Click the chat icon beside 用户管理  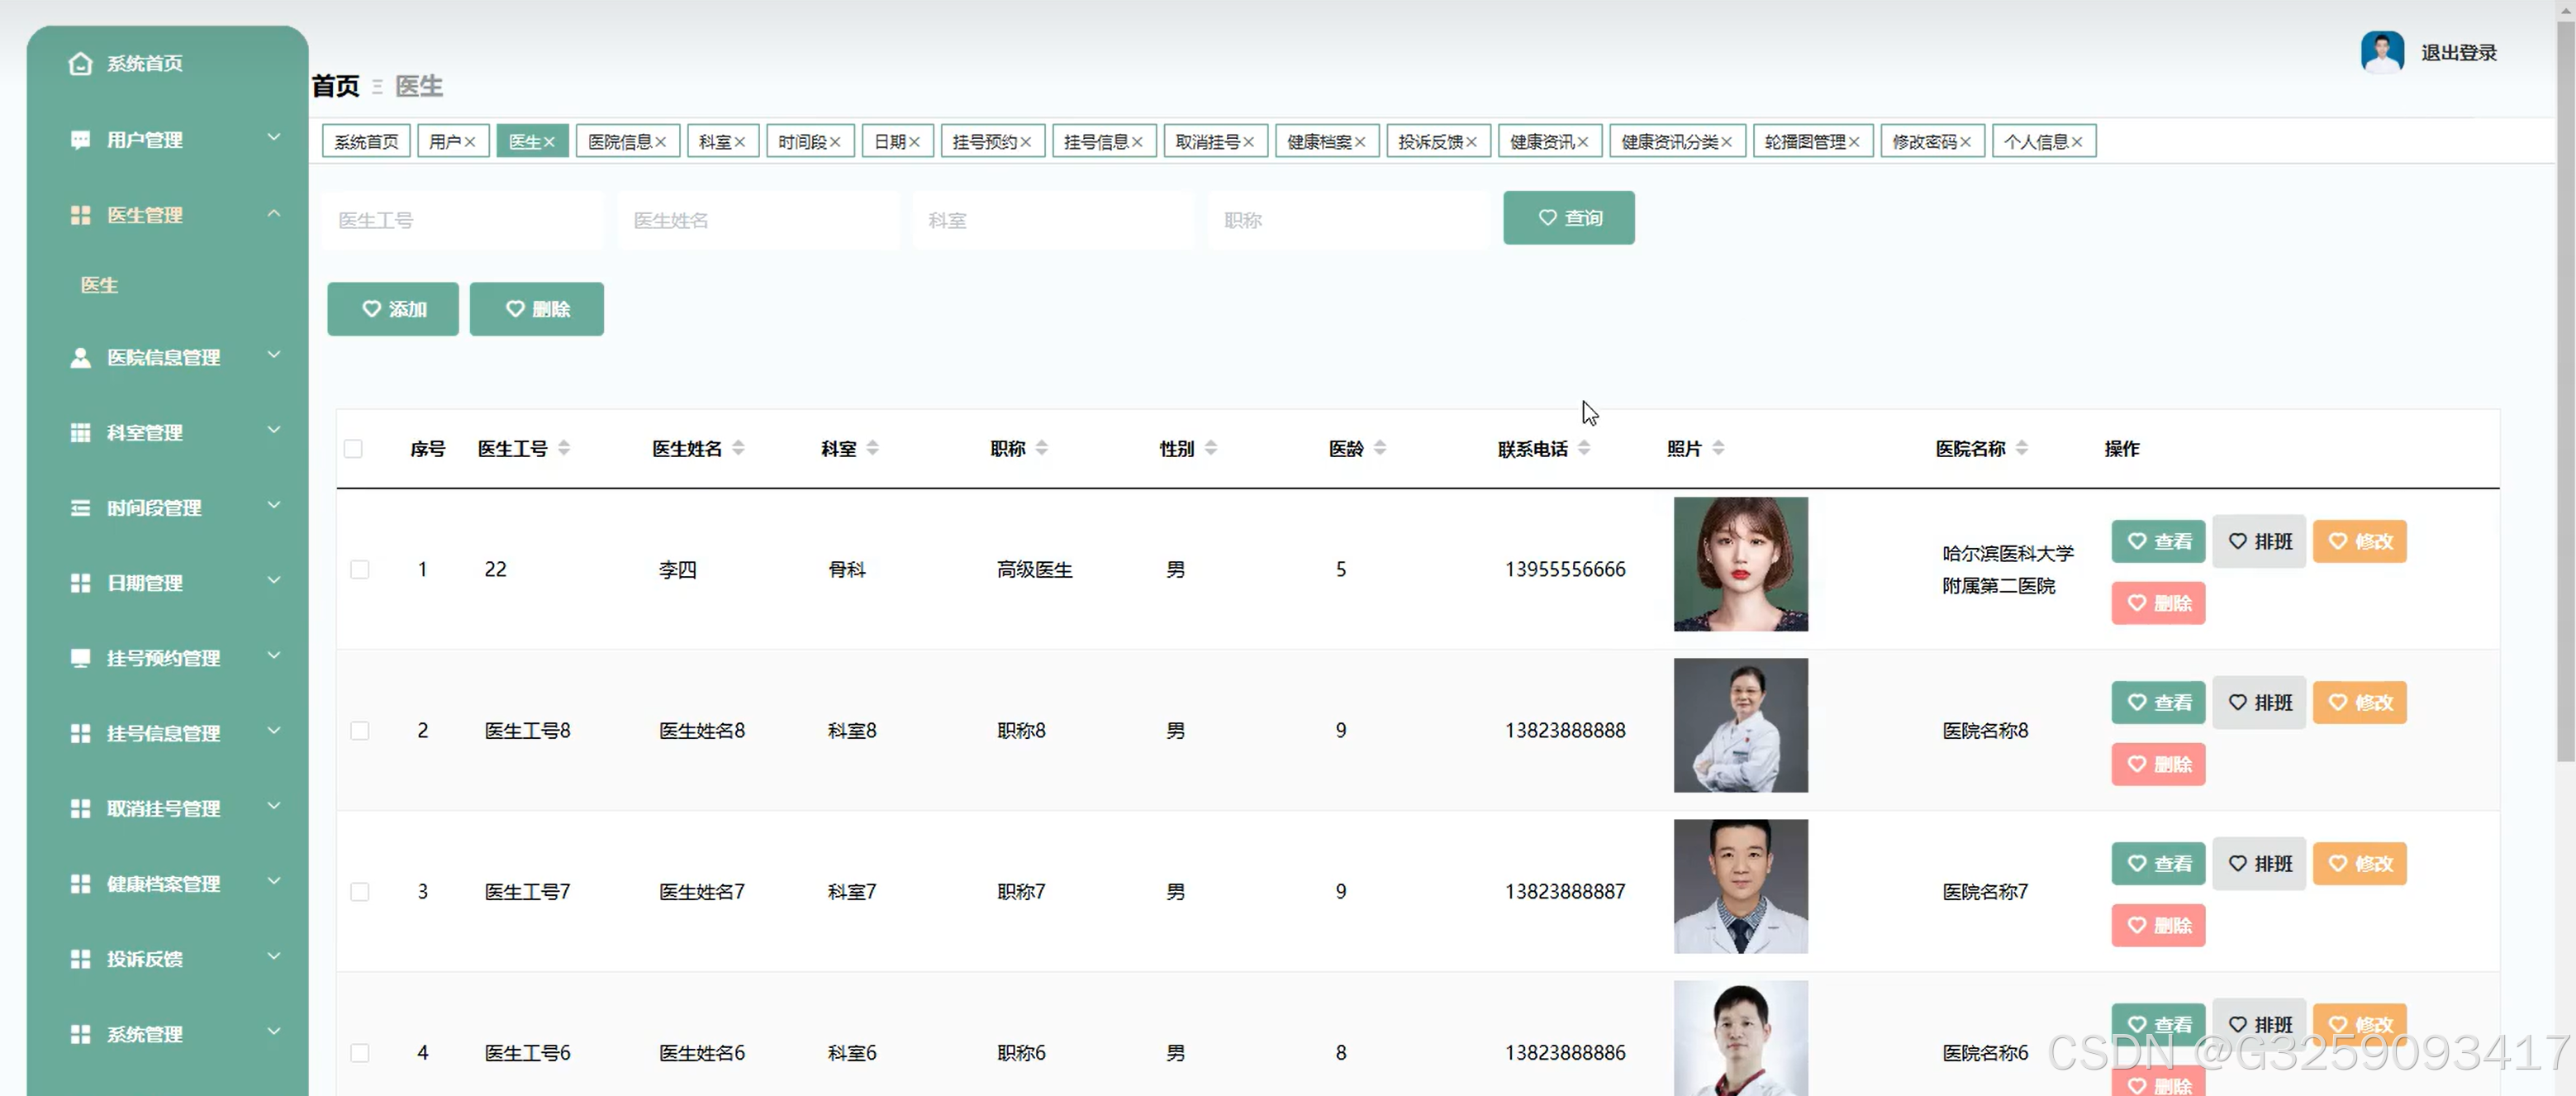(x=80, y=140)
